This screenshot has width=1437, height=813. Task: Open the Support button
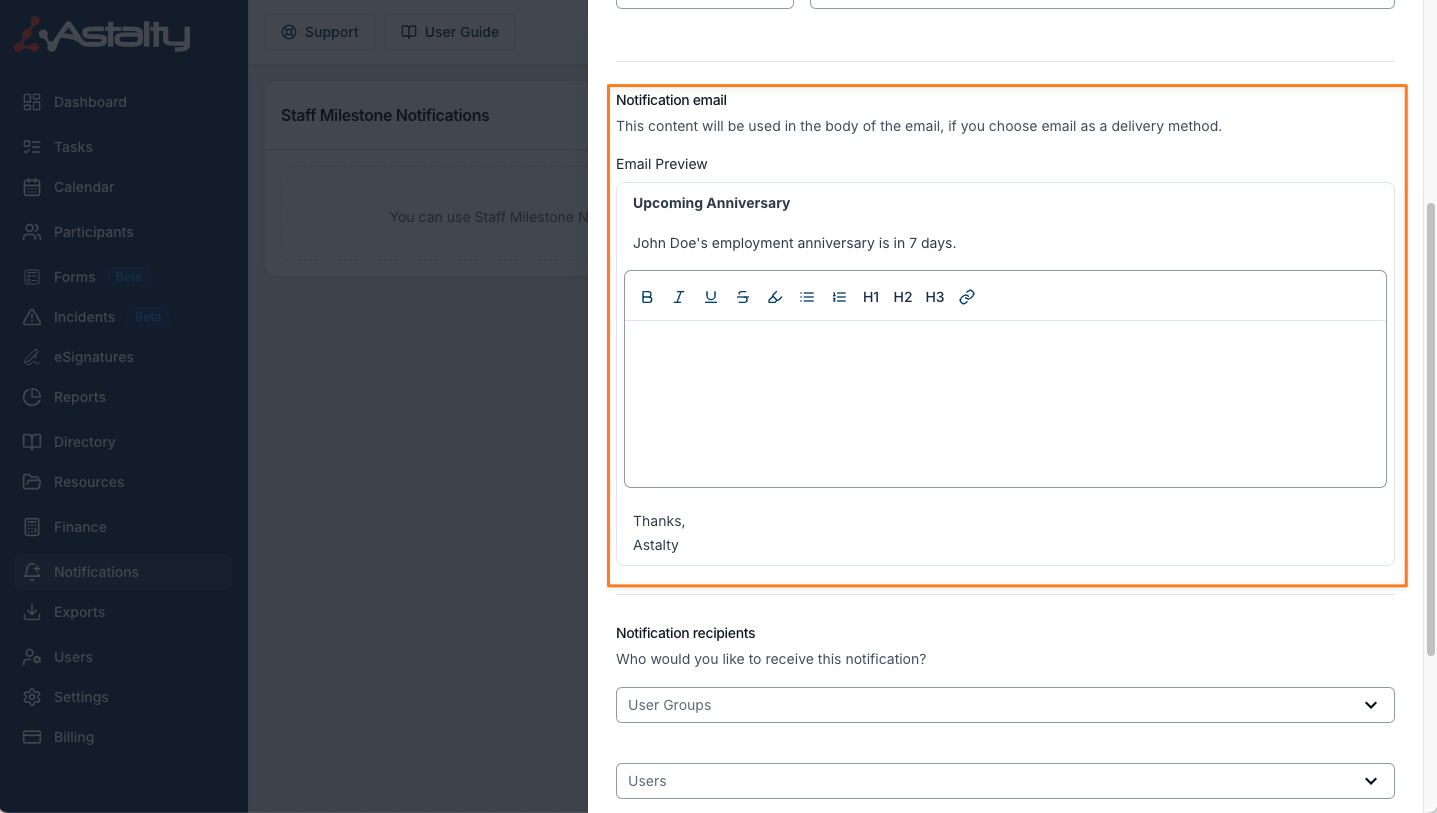pos(320,32)
